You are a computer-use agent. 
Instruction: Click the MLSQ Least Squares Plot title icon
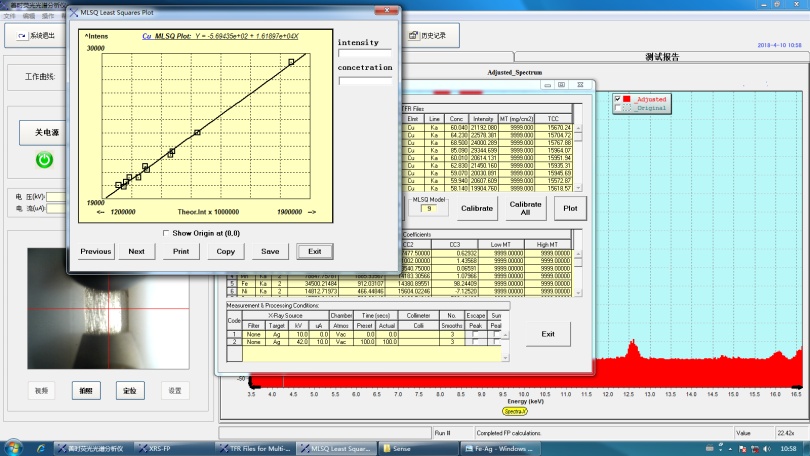(74, 12)
